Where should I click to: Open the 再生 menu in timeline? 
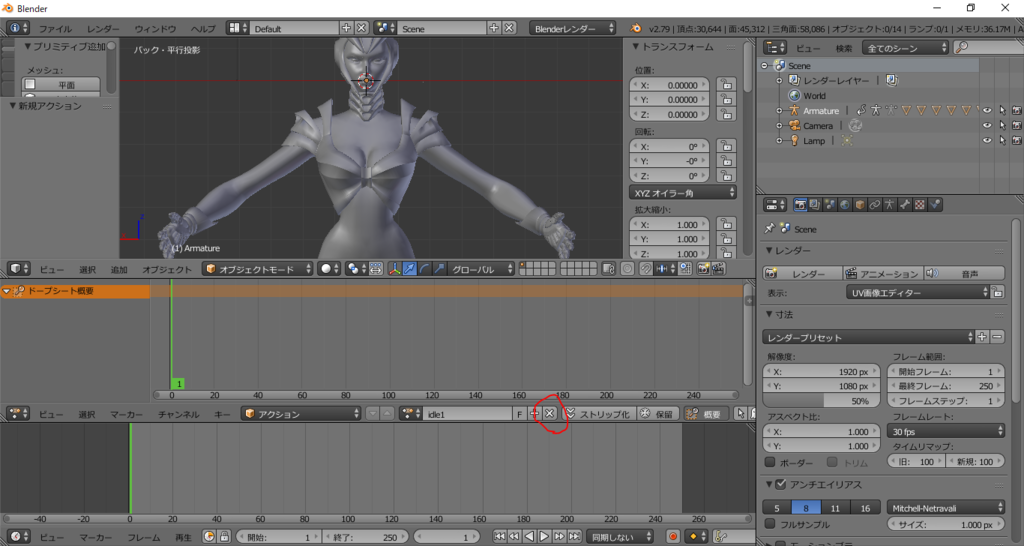point(183,537)
